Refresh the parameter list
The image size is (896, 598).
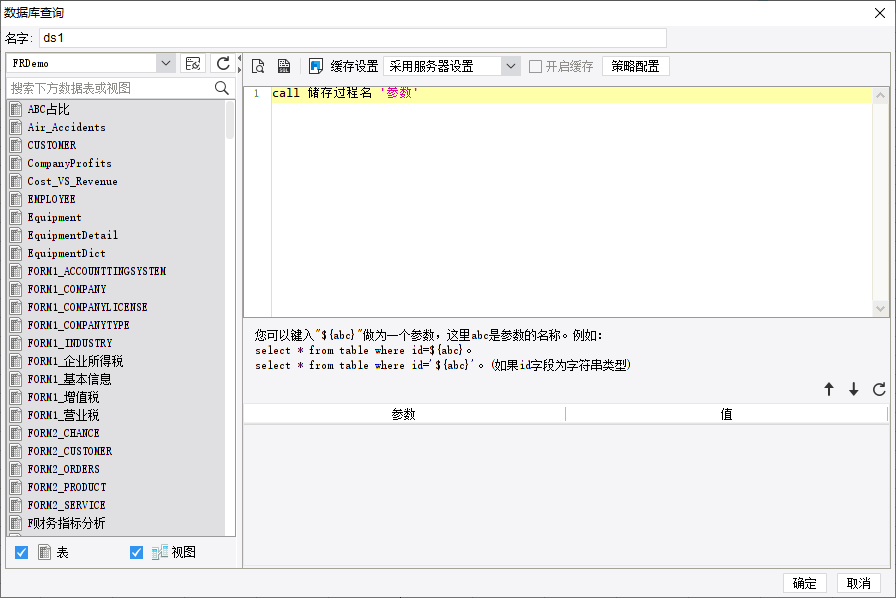(x=879, y=389)
